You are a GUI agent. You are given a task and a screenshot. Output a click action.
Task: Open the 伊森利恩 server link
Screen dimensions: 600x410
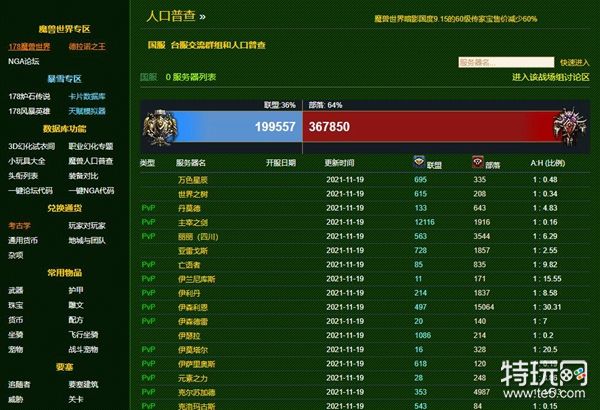point(193,307)
